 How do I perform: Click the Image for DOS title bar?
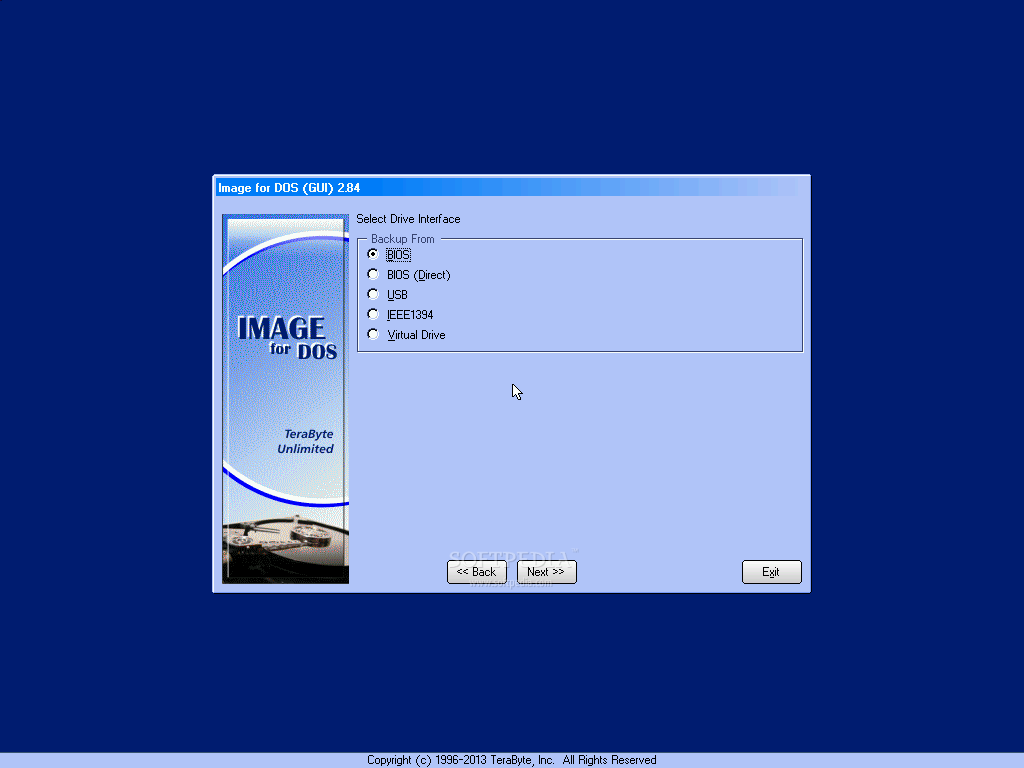tap(511, 187)
